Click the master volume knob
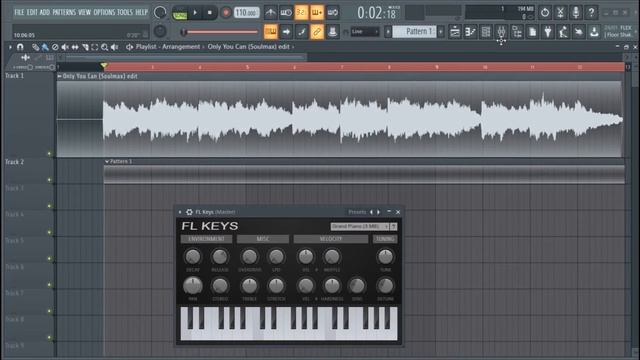This screenshot has height=360, width=640. (x=160, y=13)
